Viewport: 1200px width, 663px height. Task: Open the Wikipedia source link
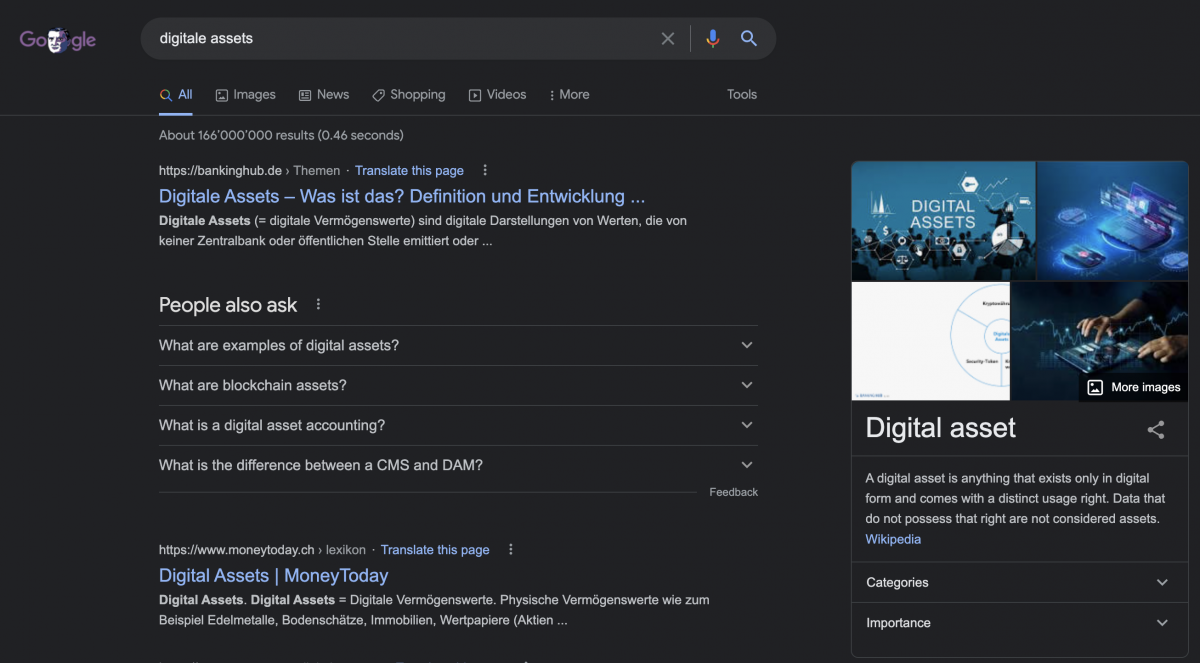tap(893, 539)
